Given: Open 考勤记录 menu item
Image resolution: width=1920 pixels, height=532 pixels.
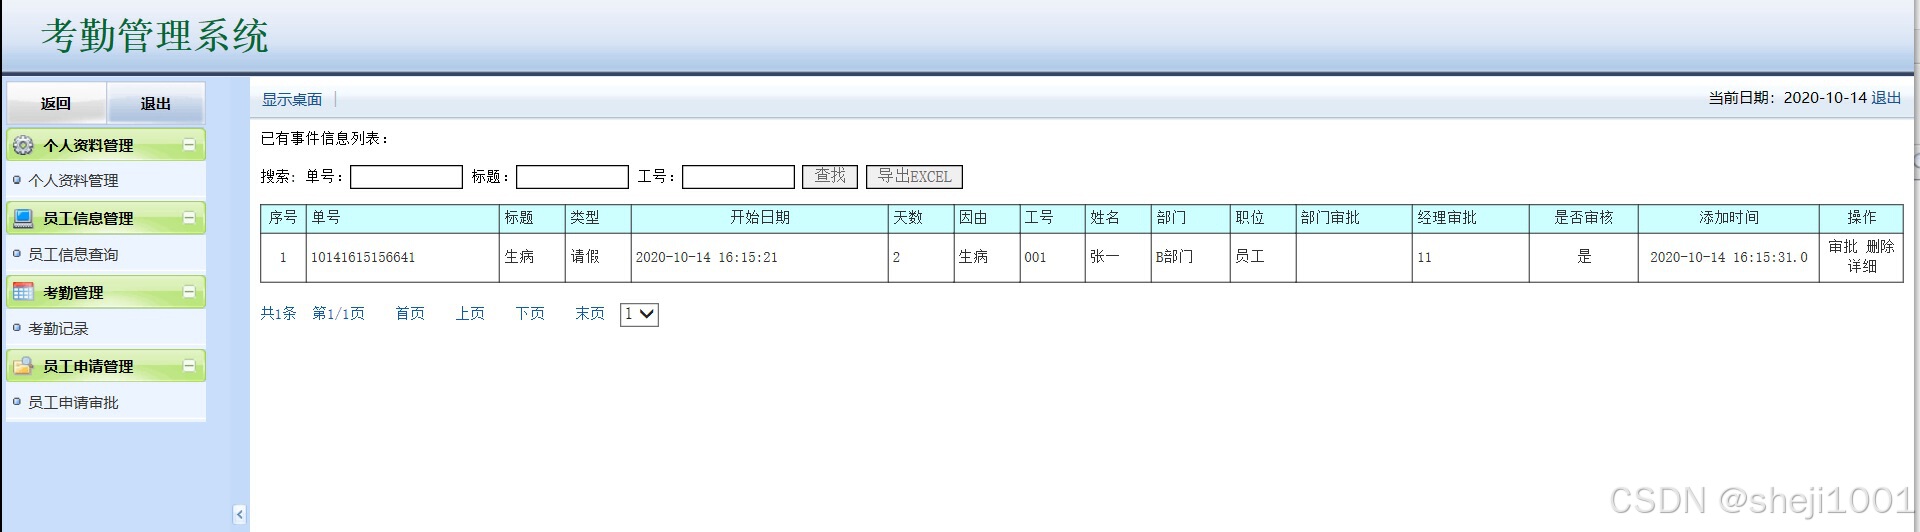Looking at the screenshot, I should 58,329.
